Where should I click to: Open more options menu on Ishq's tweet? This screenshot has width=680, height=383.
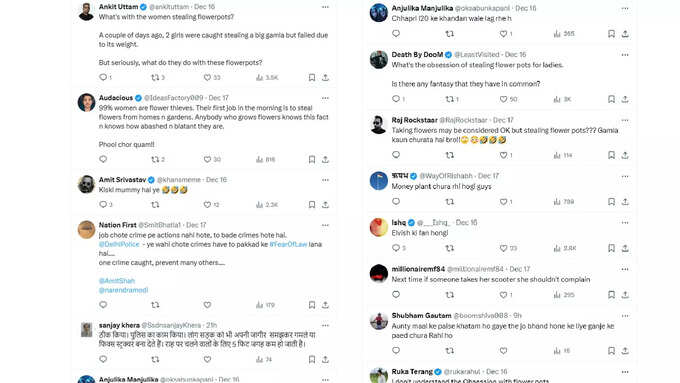click(625, 223)
